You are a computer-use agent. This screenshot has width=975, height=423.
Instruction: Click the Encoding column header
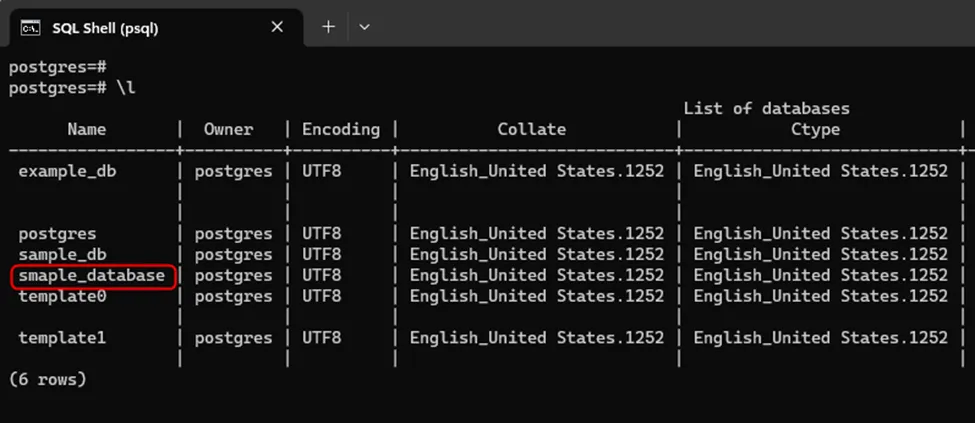click(341, 129)
